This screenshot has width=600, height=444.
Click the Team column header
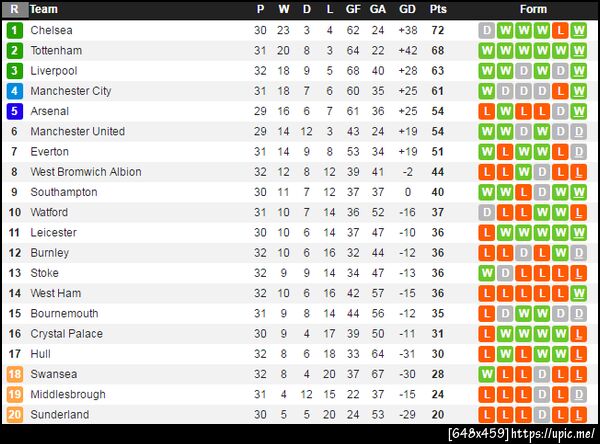point(44,9)
